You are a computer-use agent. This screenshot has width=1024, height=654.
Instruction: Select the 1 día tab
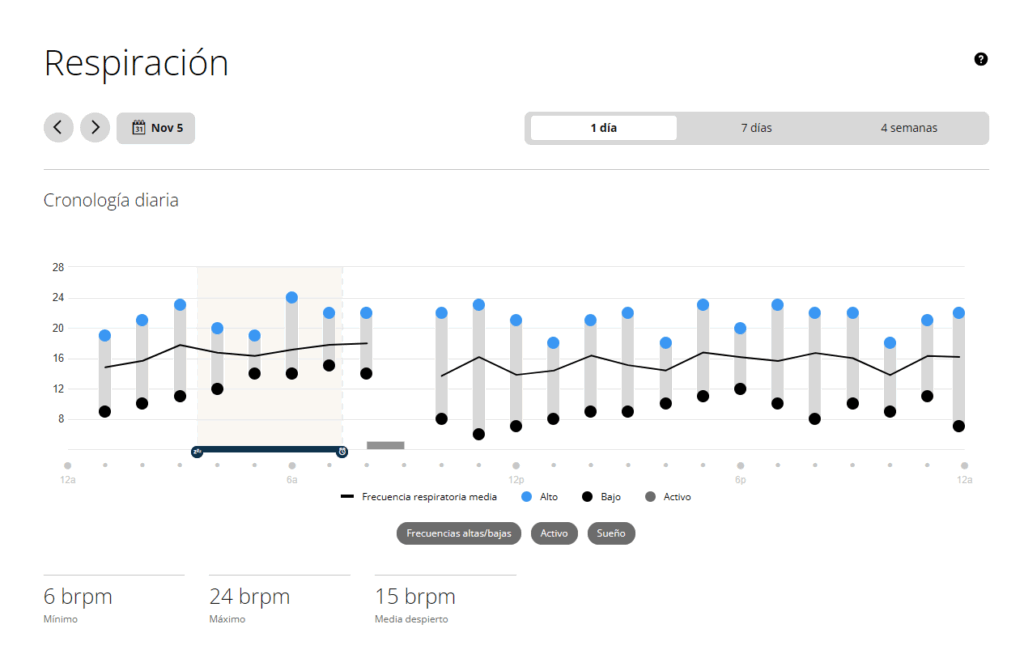click(x=603, y=128)
